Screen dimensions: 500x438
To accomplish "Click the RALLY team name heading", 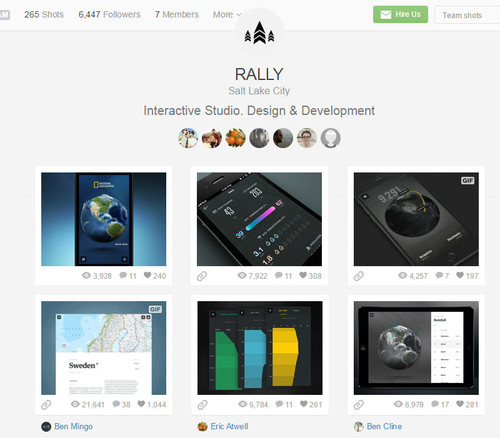I will pyautogui.click(x=259, y=74).
